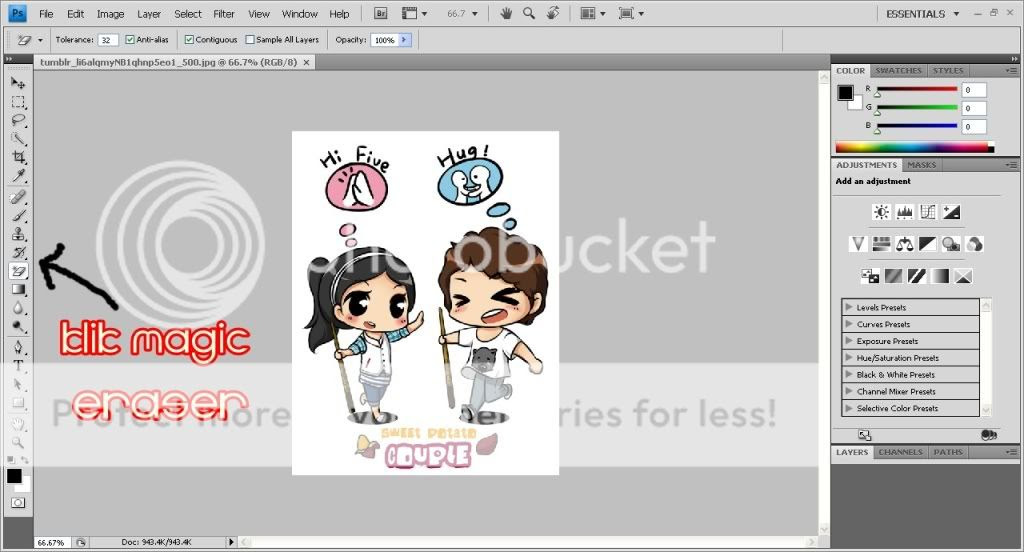The height and width of the screenshot is (552, 1024).
Task: Click the foreground color swatch in toolbox
Action: [x=14, y=476]
